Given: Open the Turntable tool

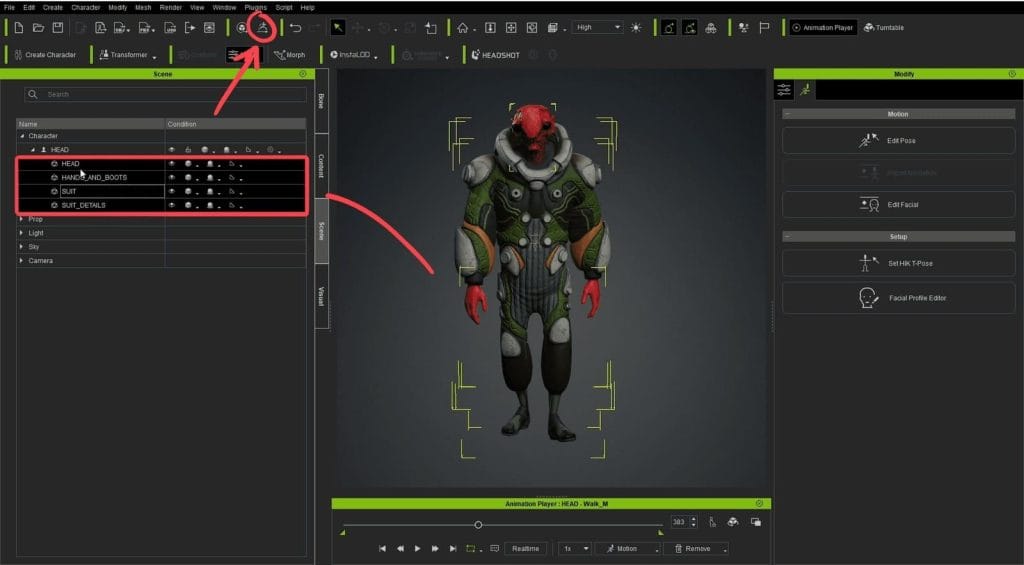Looking at the screenshot, I should (x=883, y=28).
